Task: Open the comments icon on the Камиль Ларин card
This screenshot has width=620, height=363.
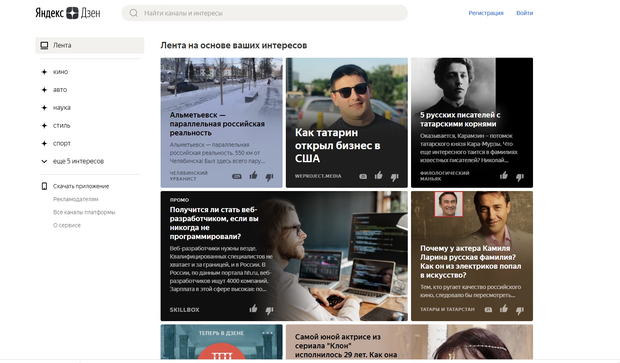Action: click(x=488, y=310)
